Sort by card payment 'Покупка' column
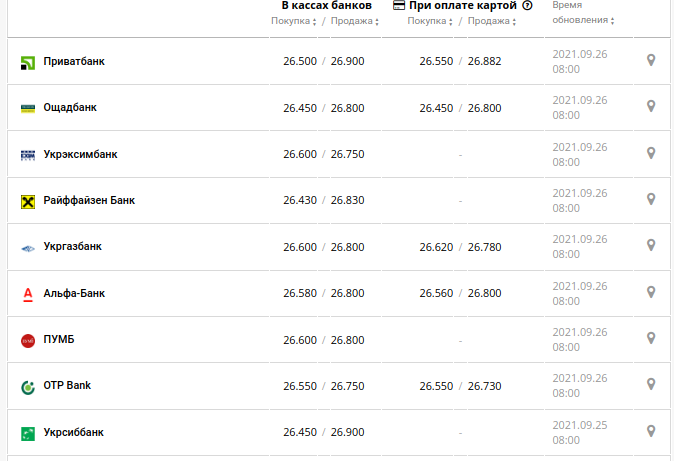The height and width of the screenshot is (461, 674). pyautogui.click(x=428, y=21)
